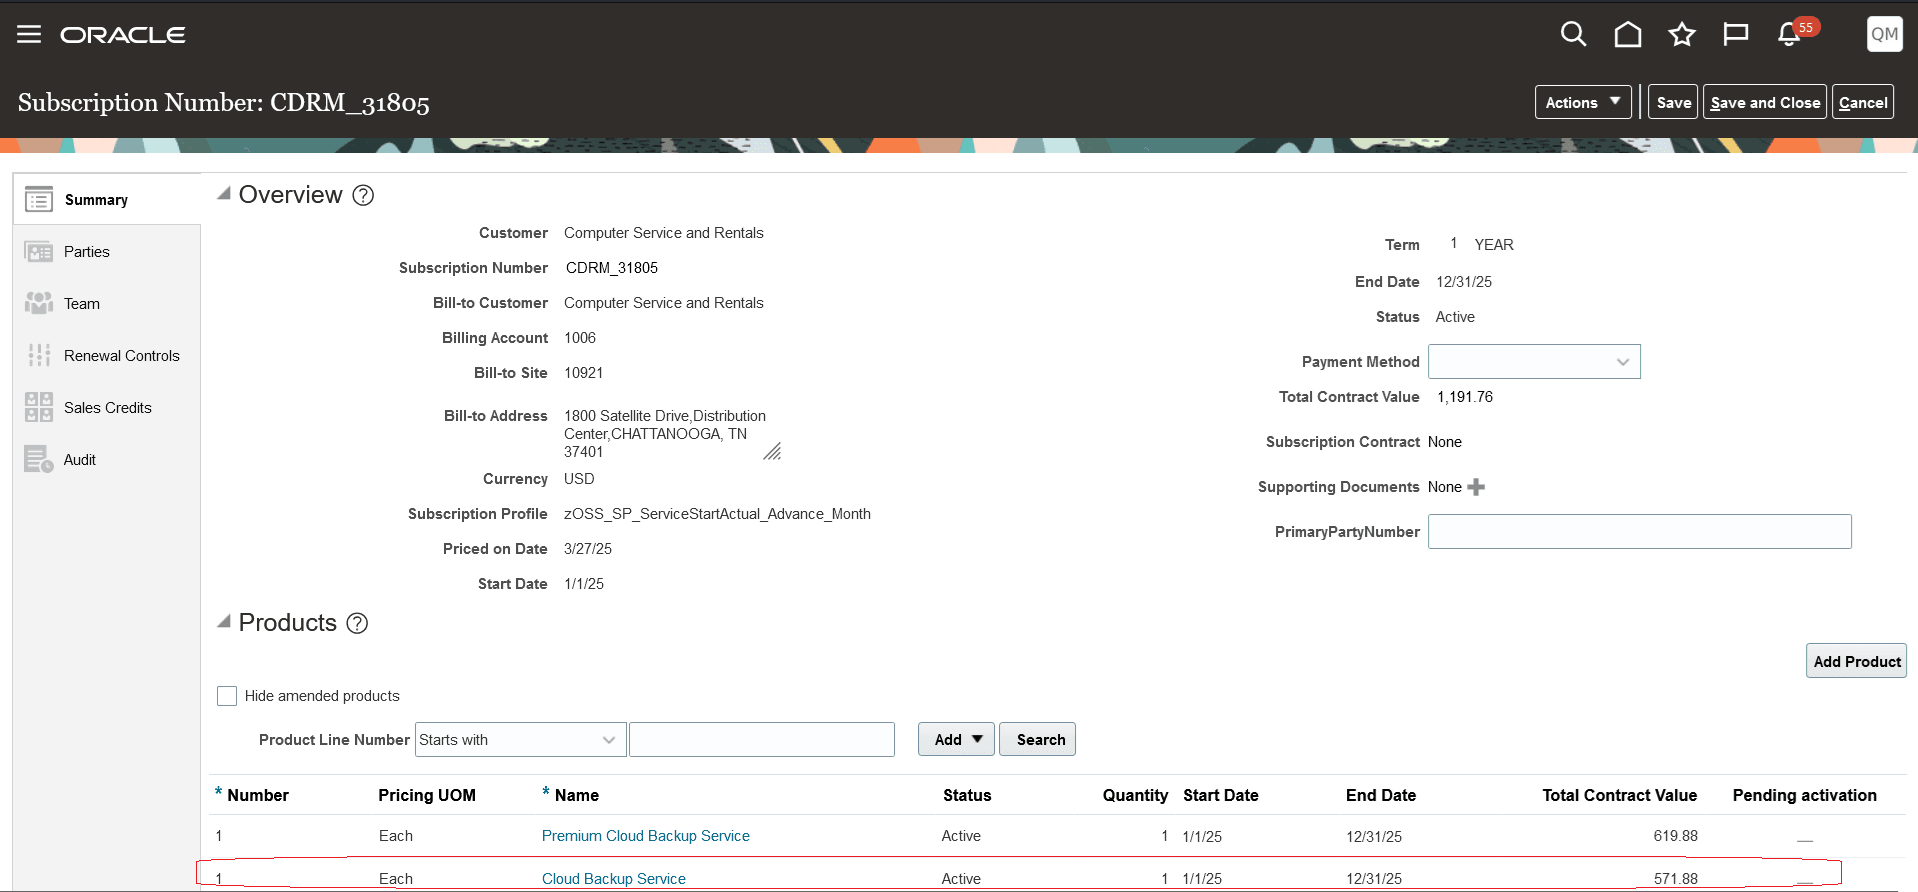
Task: Click the Oracle logo
Action: (123, 35)
